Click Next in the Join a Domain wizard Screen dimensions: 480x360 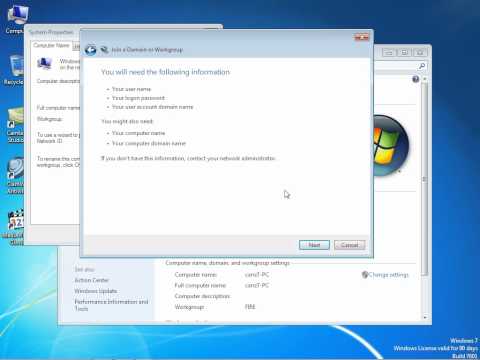pos(314,245)
